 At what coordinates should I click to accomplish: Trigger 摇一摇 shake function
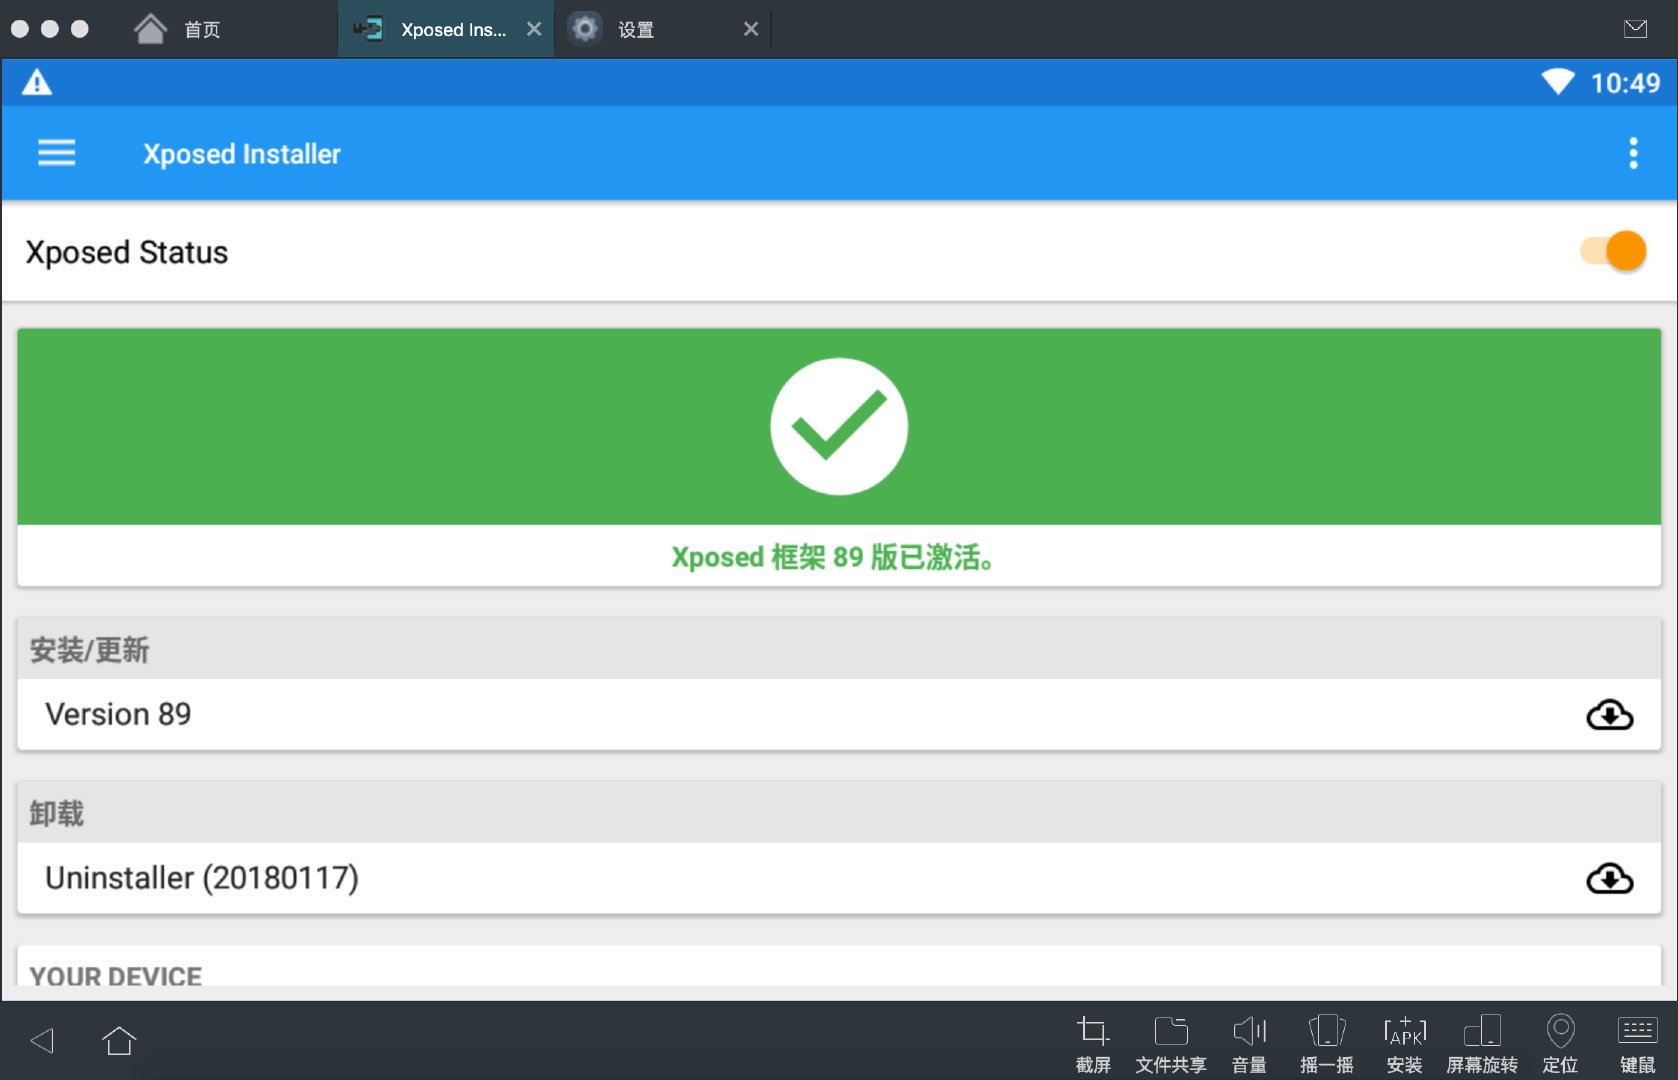[1327, 1043]
